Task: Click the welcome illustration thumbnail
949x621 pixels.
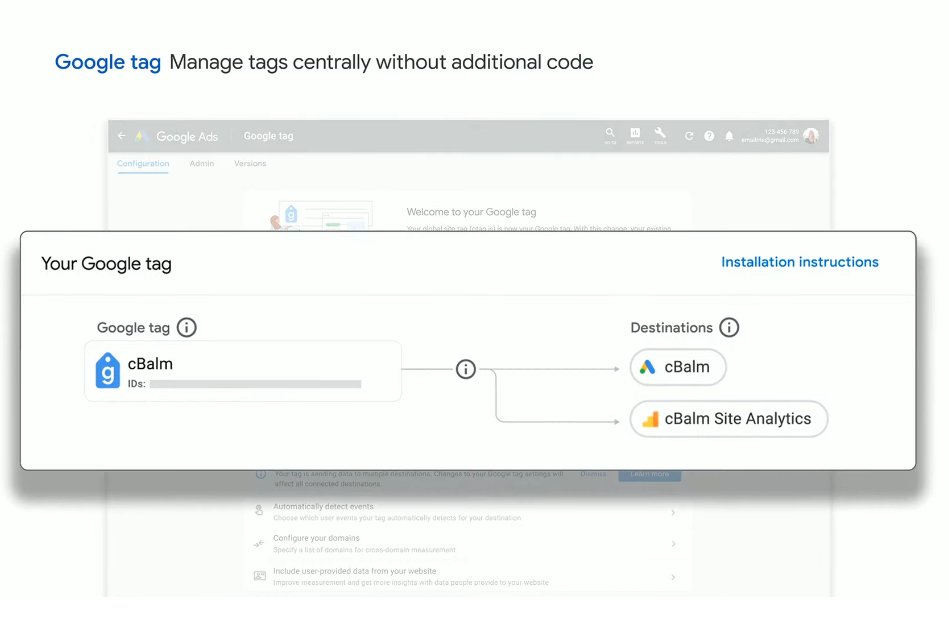Action: click(321, 216)
